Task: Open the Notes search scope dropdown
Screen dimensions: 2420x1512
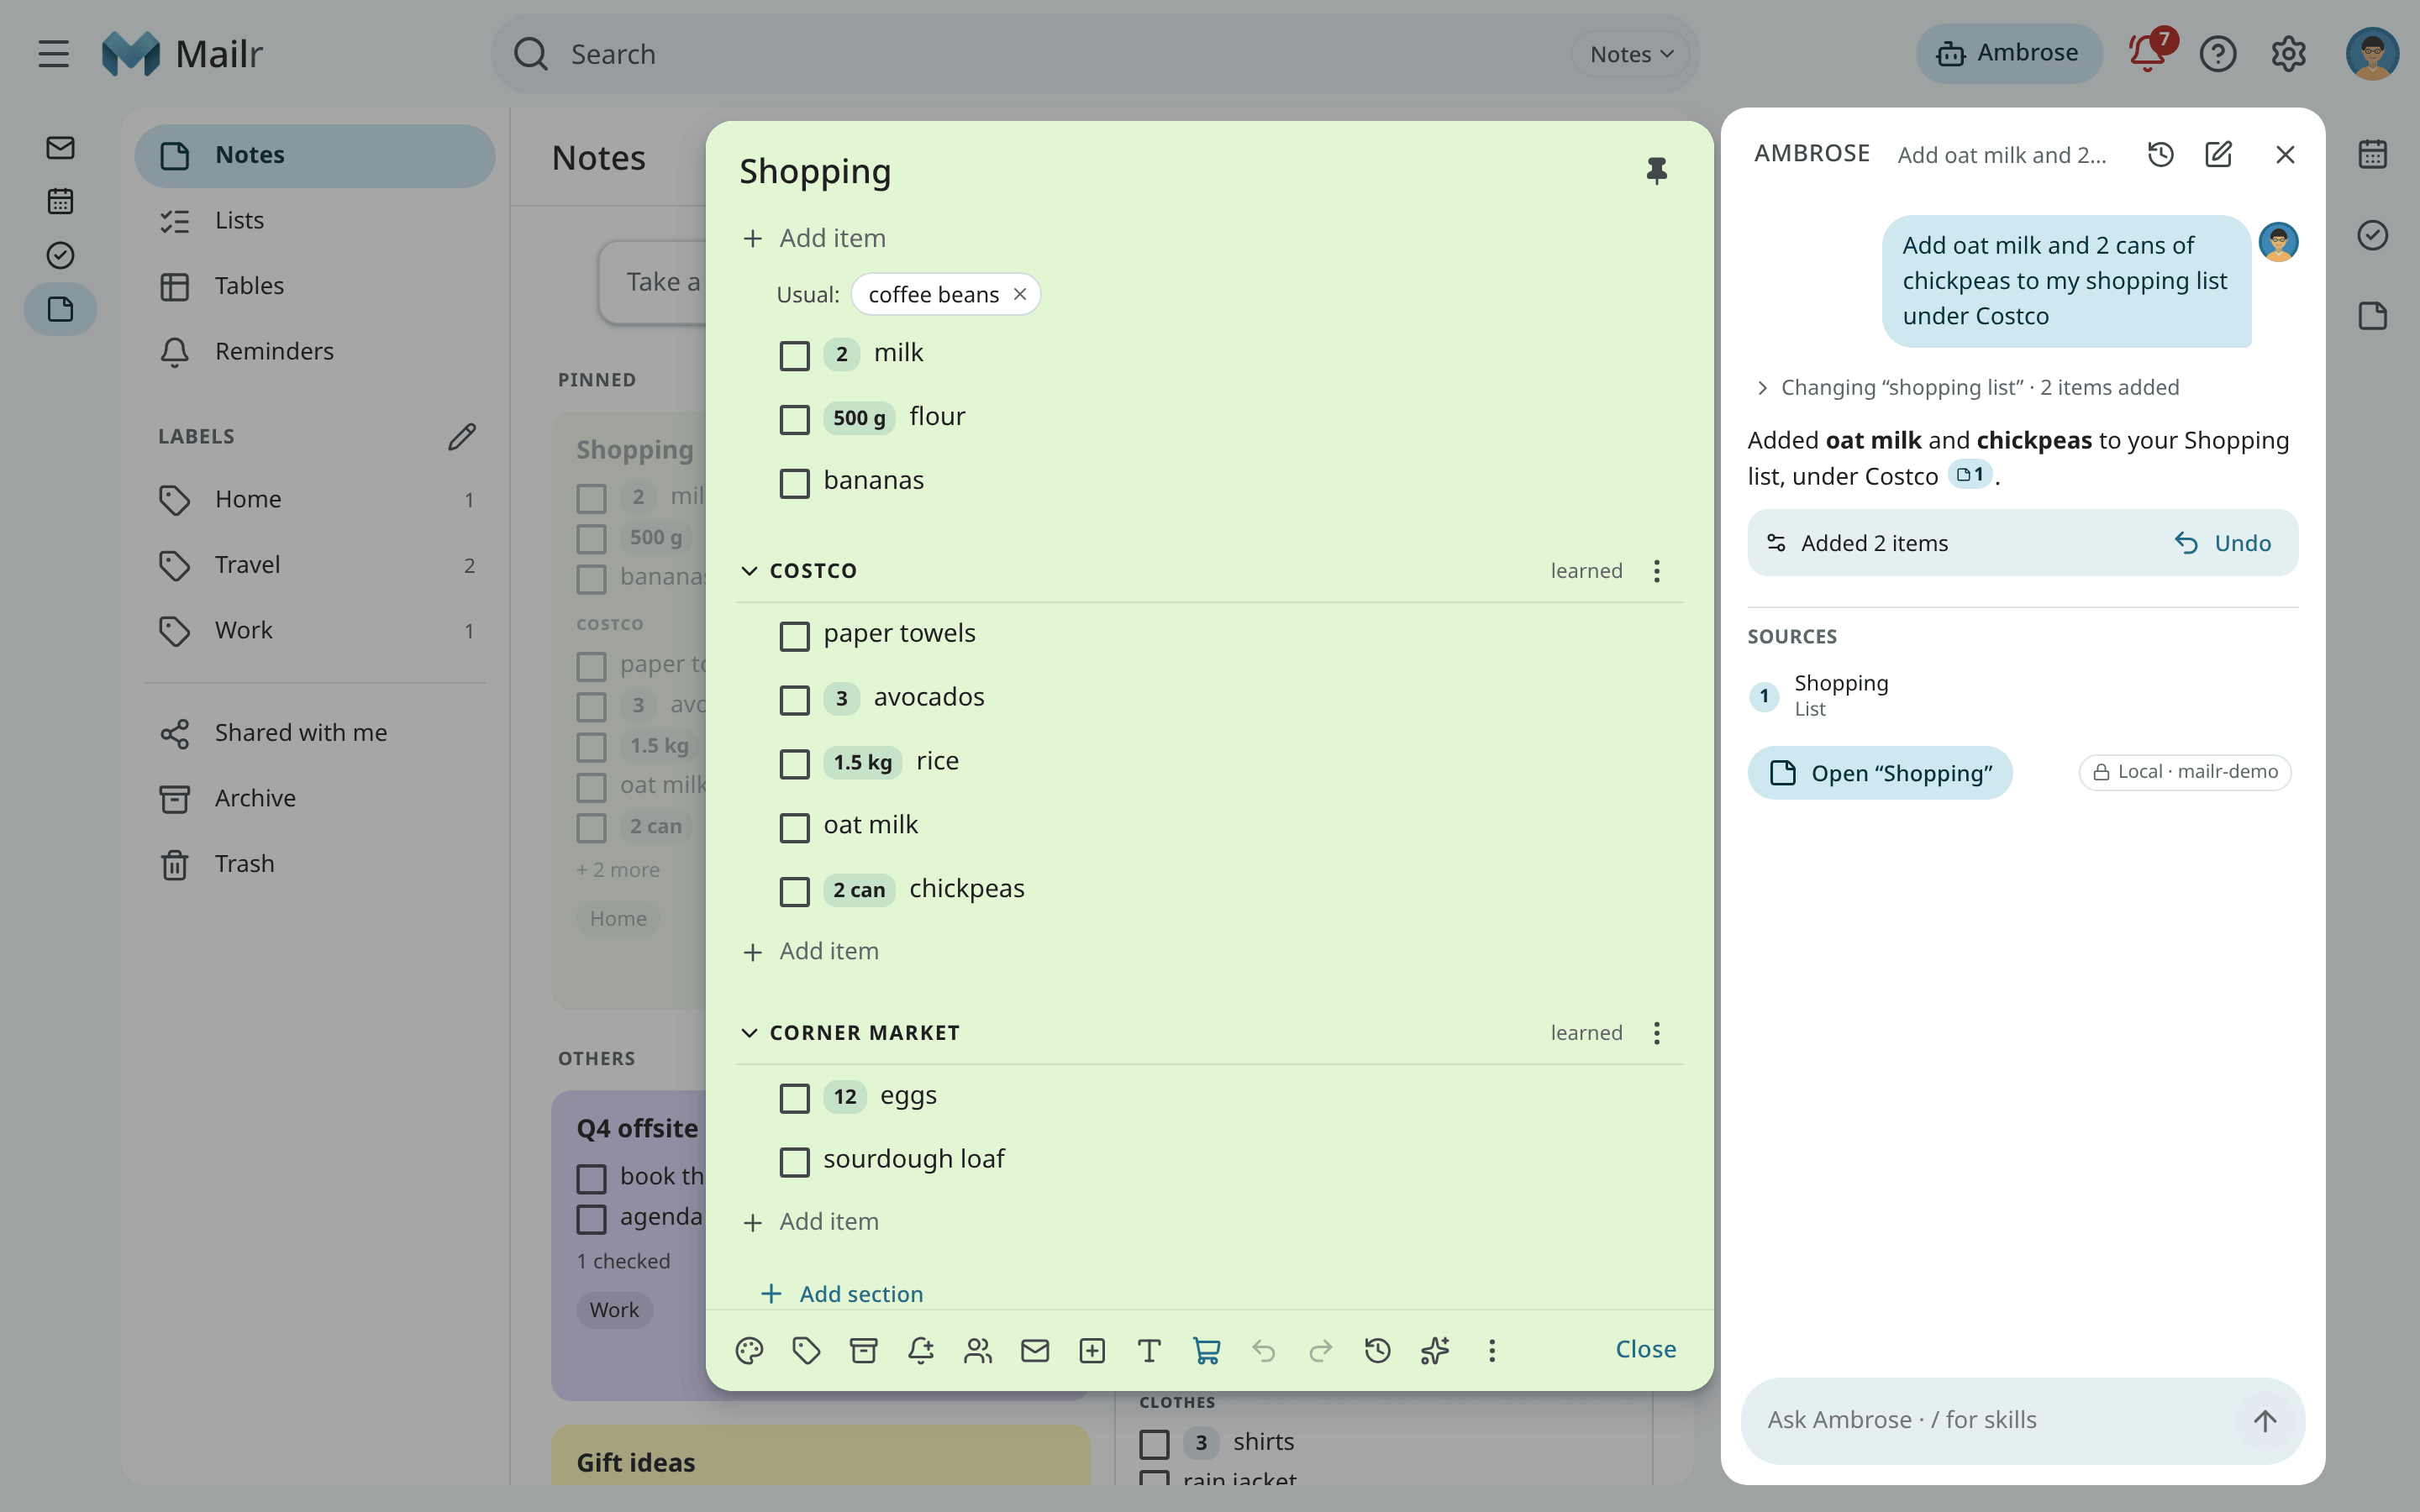Action: 1631,54
